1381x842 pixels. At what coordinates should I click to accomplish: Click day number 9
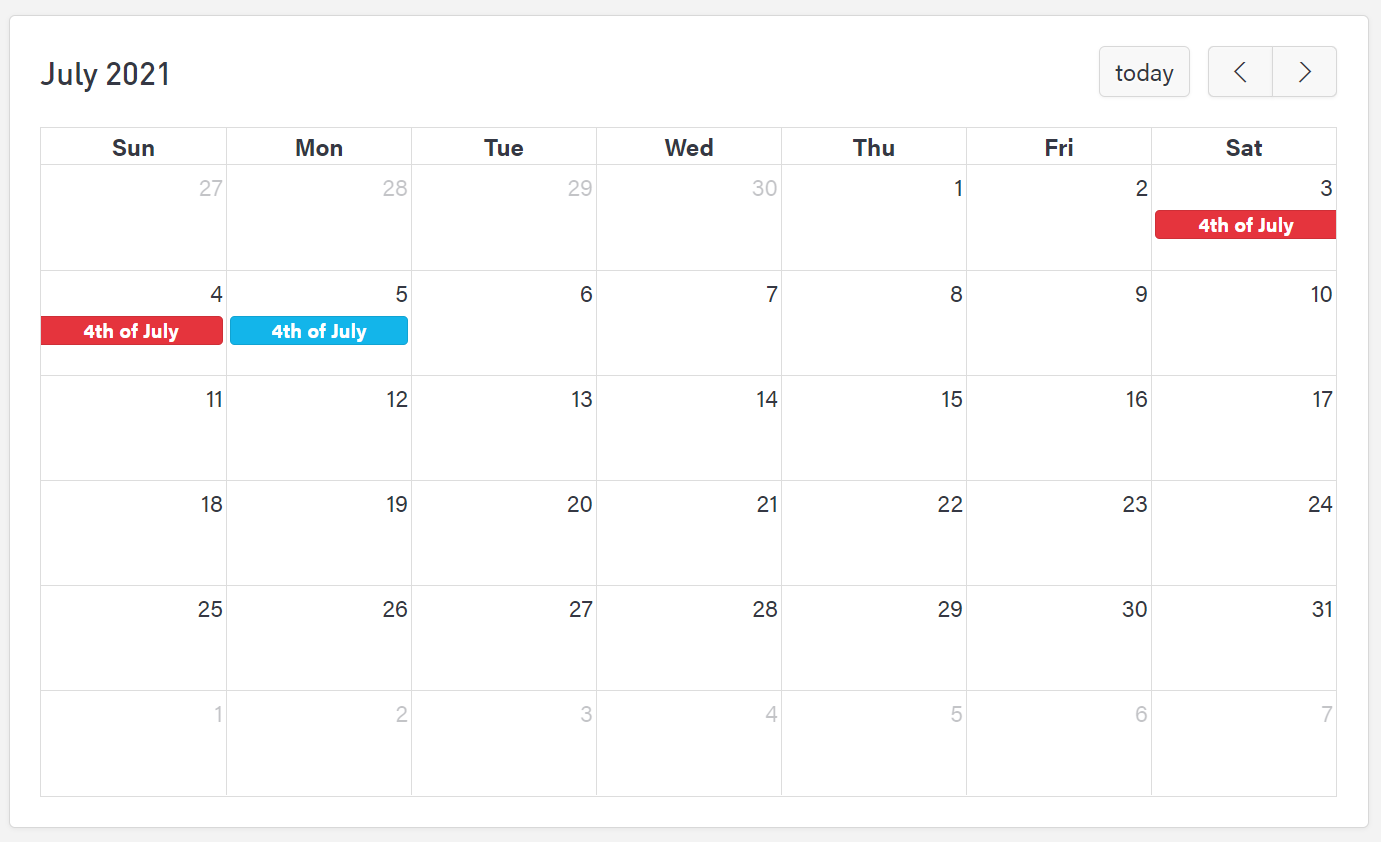coord(1141,295)
